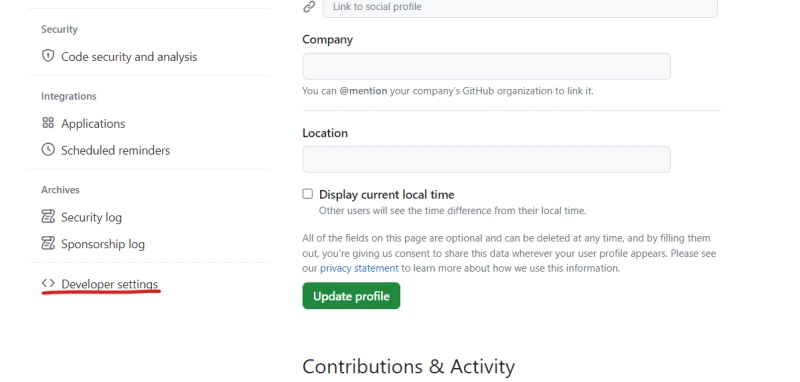This screenshot has width=800, height=382.
Task: Open the Applications settings page
Action: coord(93,123)
